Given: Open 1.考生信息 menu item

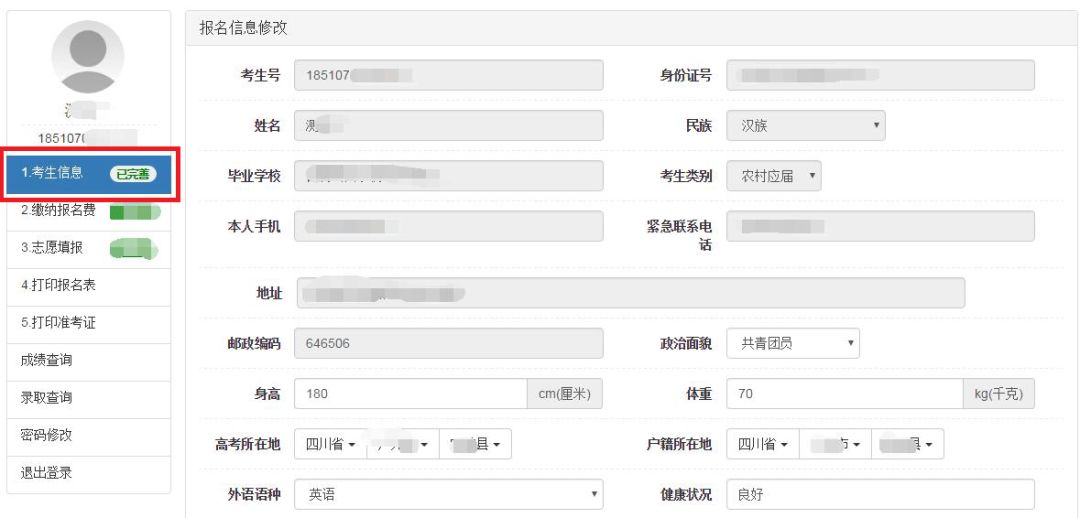Looking at the screenshot, I should pyautogui.click(x=89, y=174).
